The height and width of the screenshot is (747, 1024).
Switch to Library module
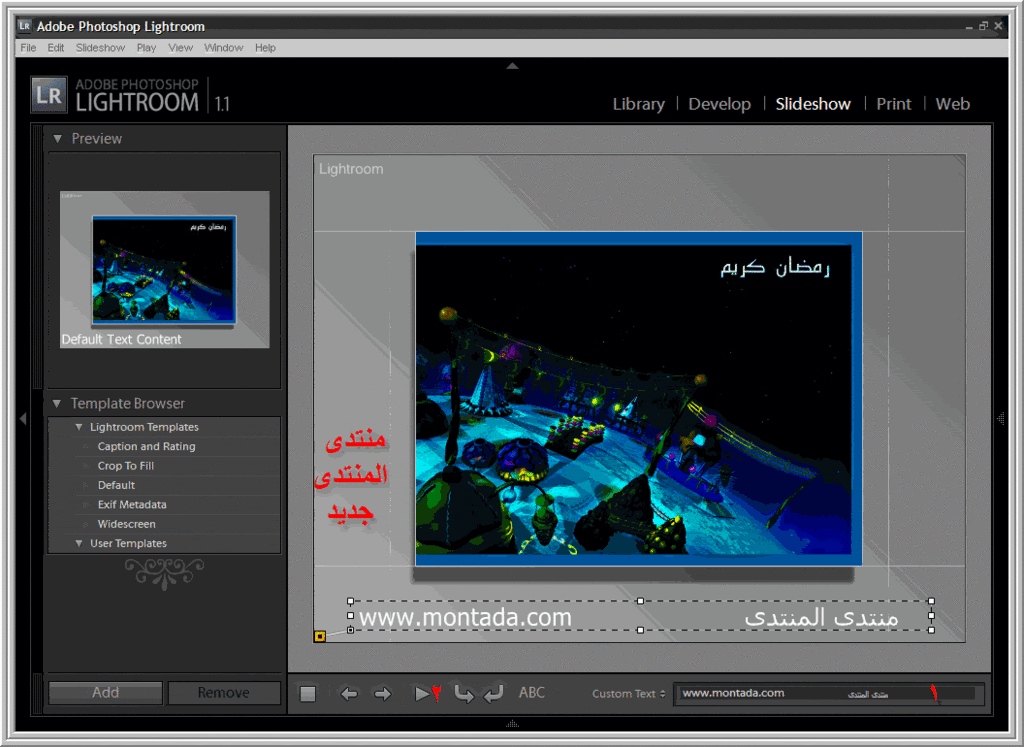coord(638,104)
